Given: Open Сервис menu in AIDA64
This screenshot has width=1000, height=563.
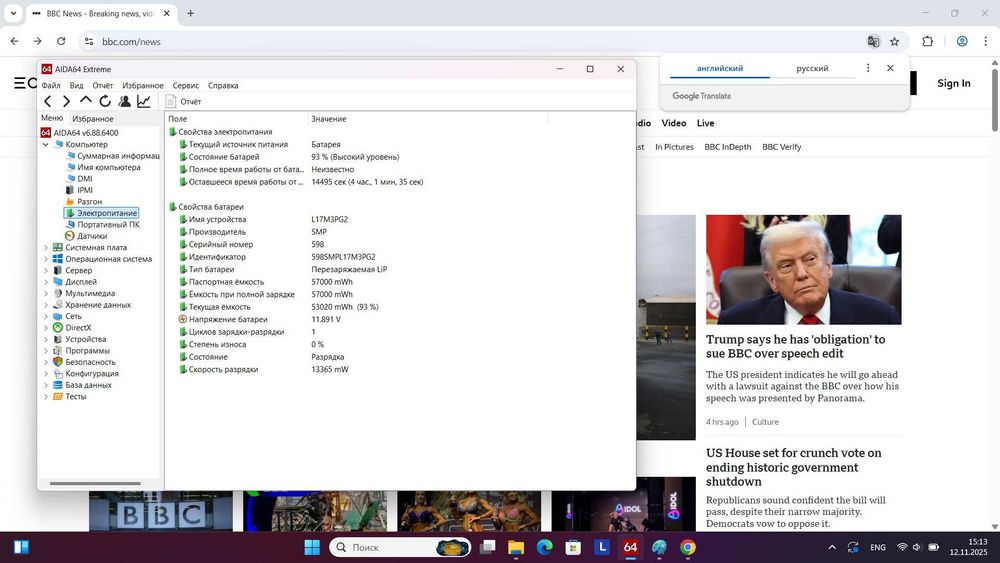Looking at the screenshot, I should (x=186, y=85).
